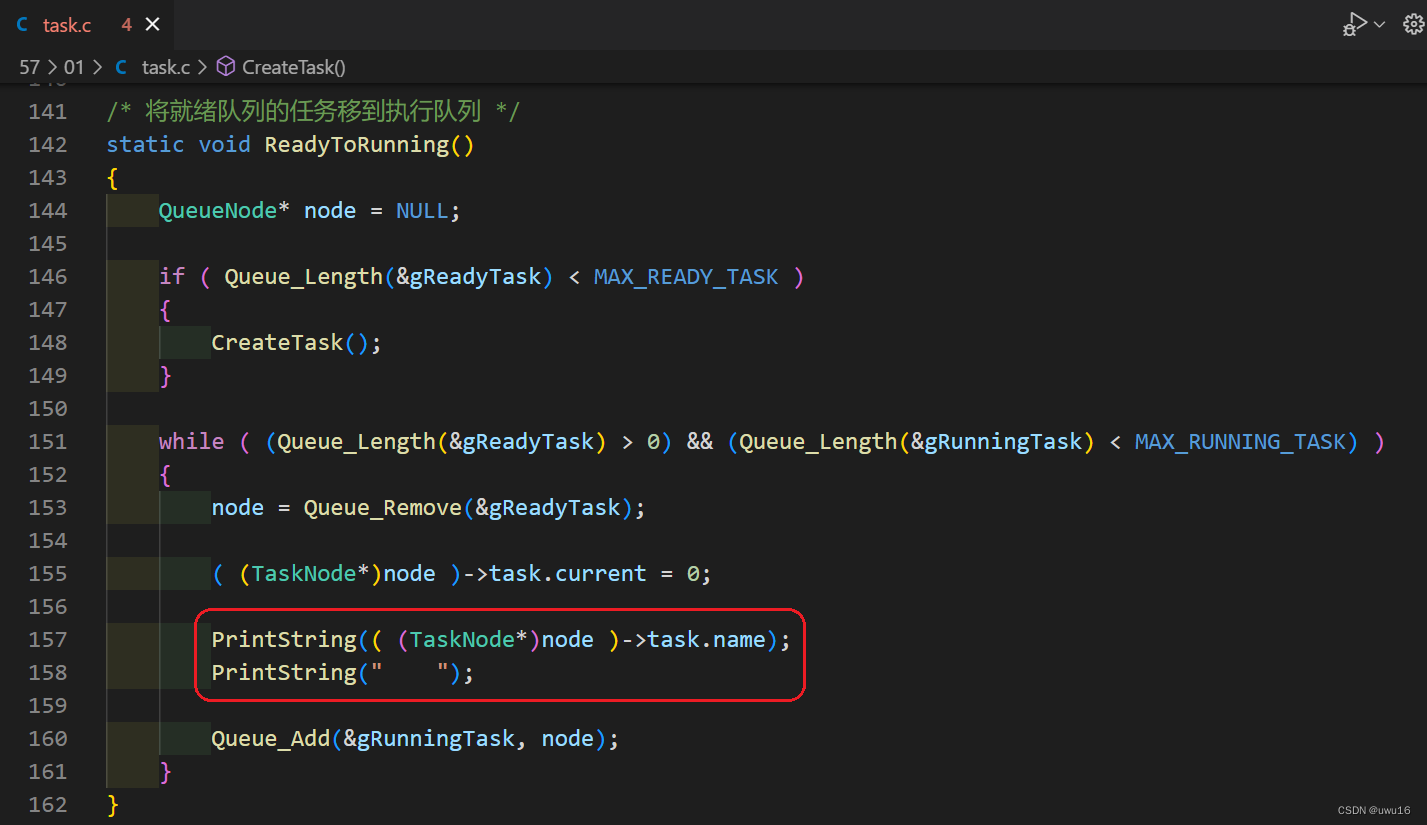Click the C icon in the breadcrumb
The width and height of the screenshot is (1427, 825).
pos(121,67)
